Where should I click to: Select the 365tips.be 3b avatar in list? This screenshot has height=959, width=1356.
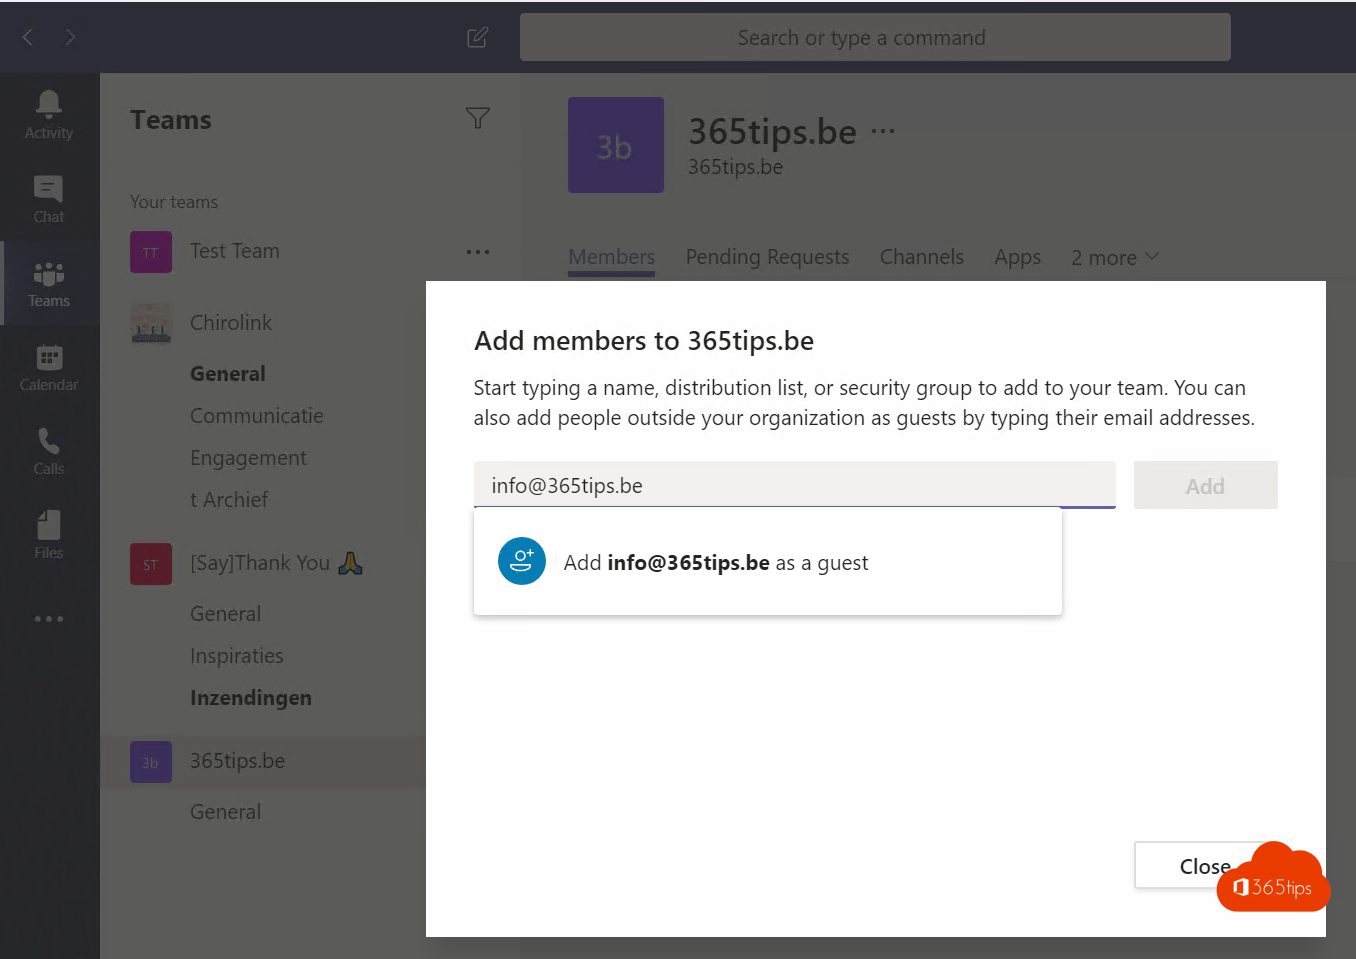[x=151, y=762]
